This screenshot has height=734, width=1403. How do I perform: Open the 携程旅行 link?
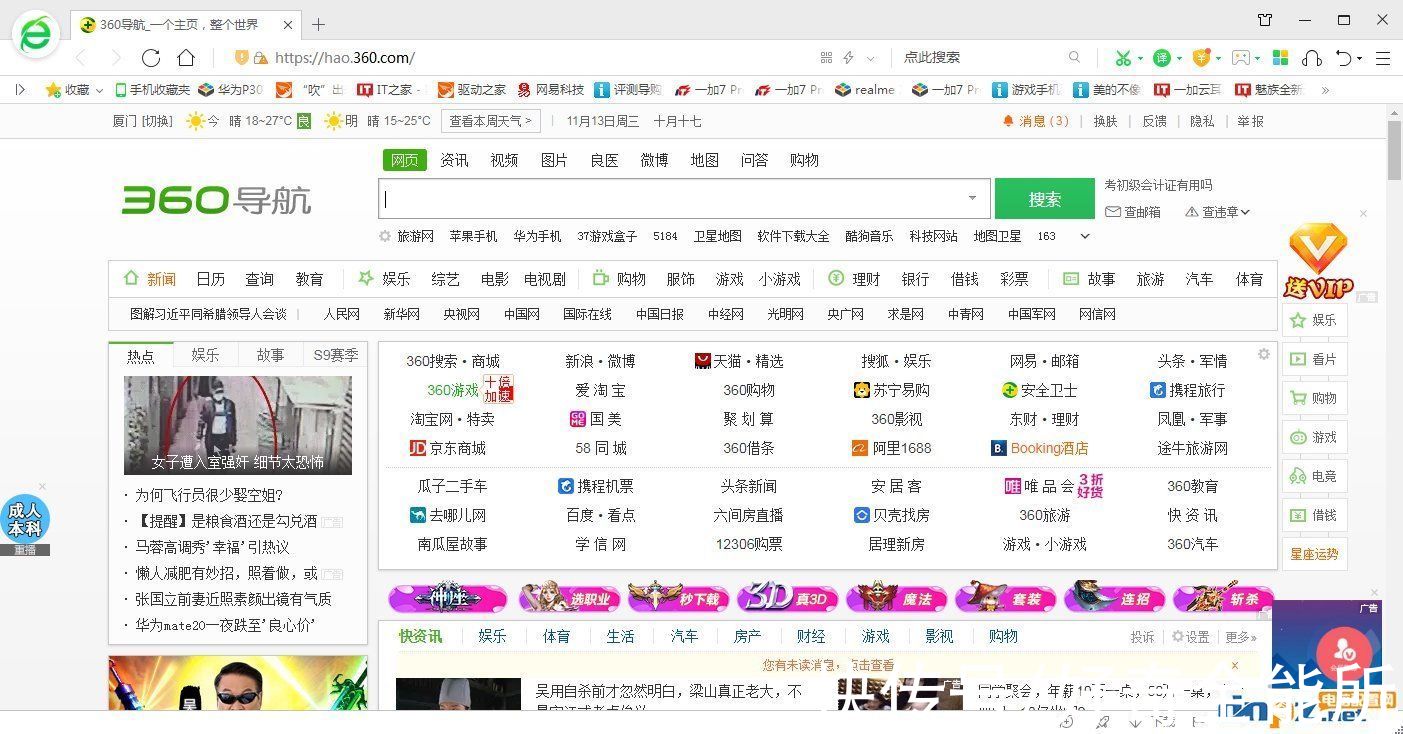pyautogui.click(x=1187, y=390)
